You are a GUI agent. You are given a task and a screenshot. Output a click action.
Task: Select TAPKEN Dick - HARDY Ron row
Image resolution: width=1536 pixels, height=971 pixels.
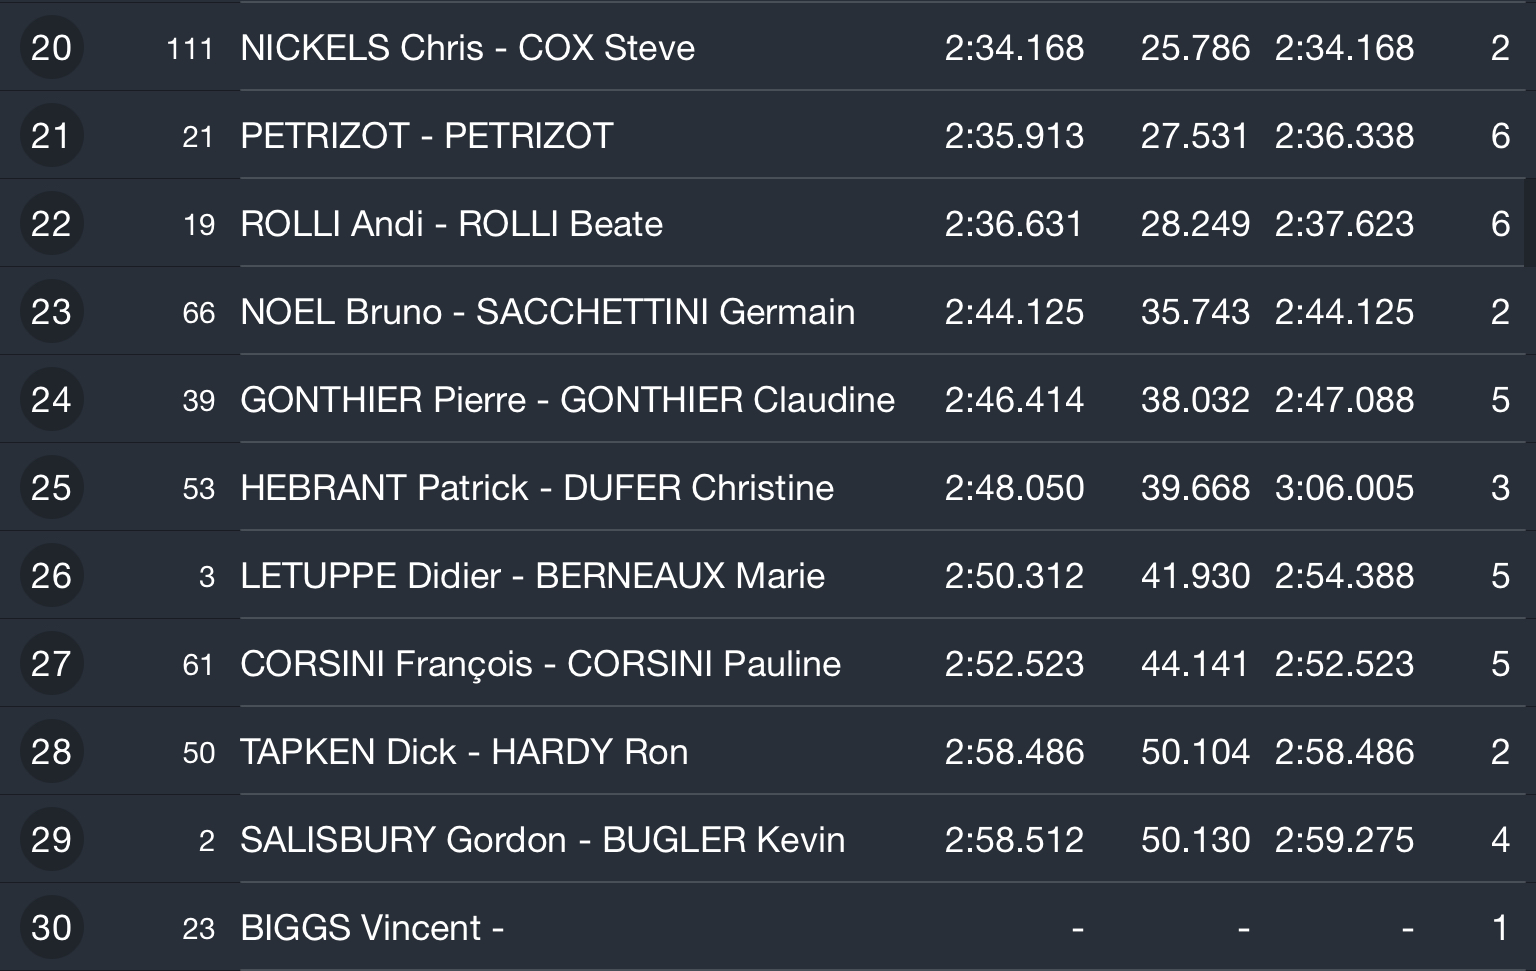click(x=768, y=751)
